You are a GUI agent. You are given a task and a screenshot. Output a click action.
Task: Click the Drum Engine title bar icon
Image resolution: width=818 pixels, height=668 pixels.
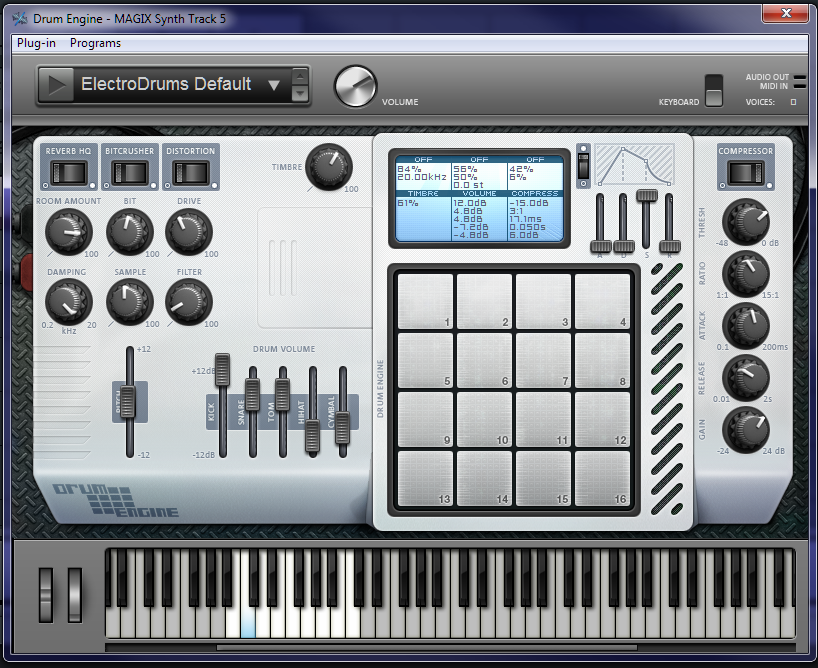pos(20,19)
